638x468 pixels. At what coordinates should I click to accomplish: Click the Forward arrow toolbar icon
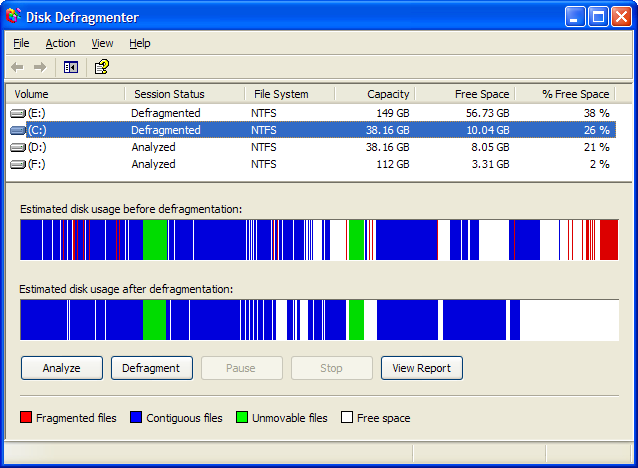click(40, 67)
